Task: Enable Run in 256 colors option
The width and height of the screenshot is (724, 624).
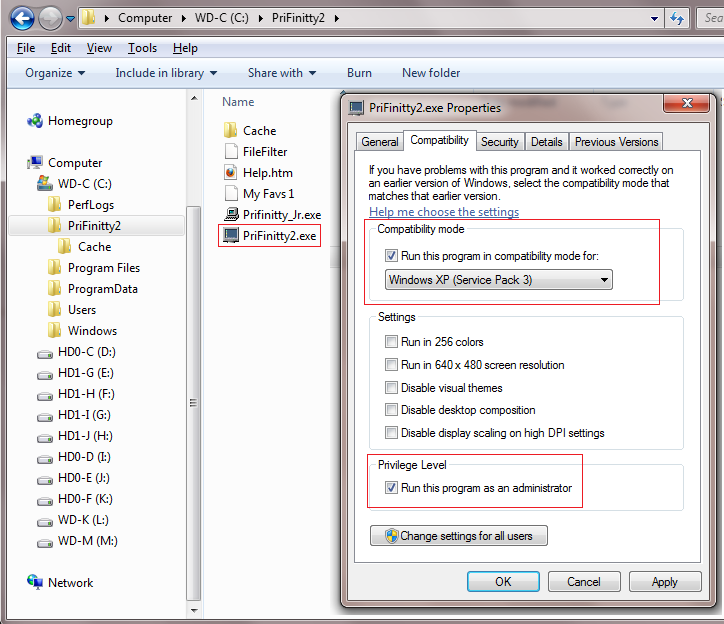Action: tap(391, 342)
